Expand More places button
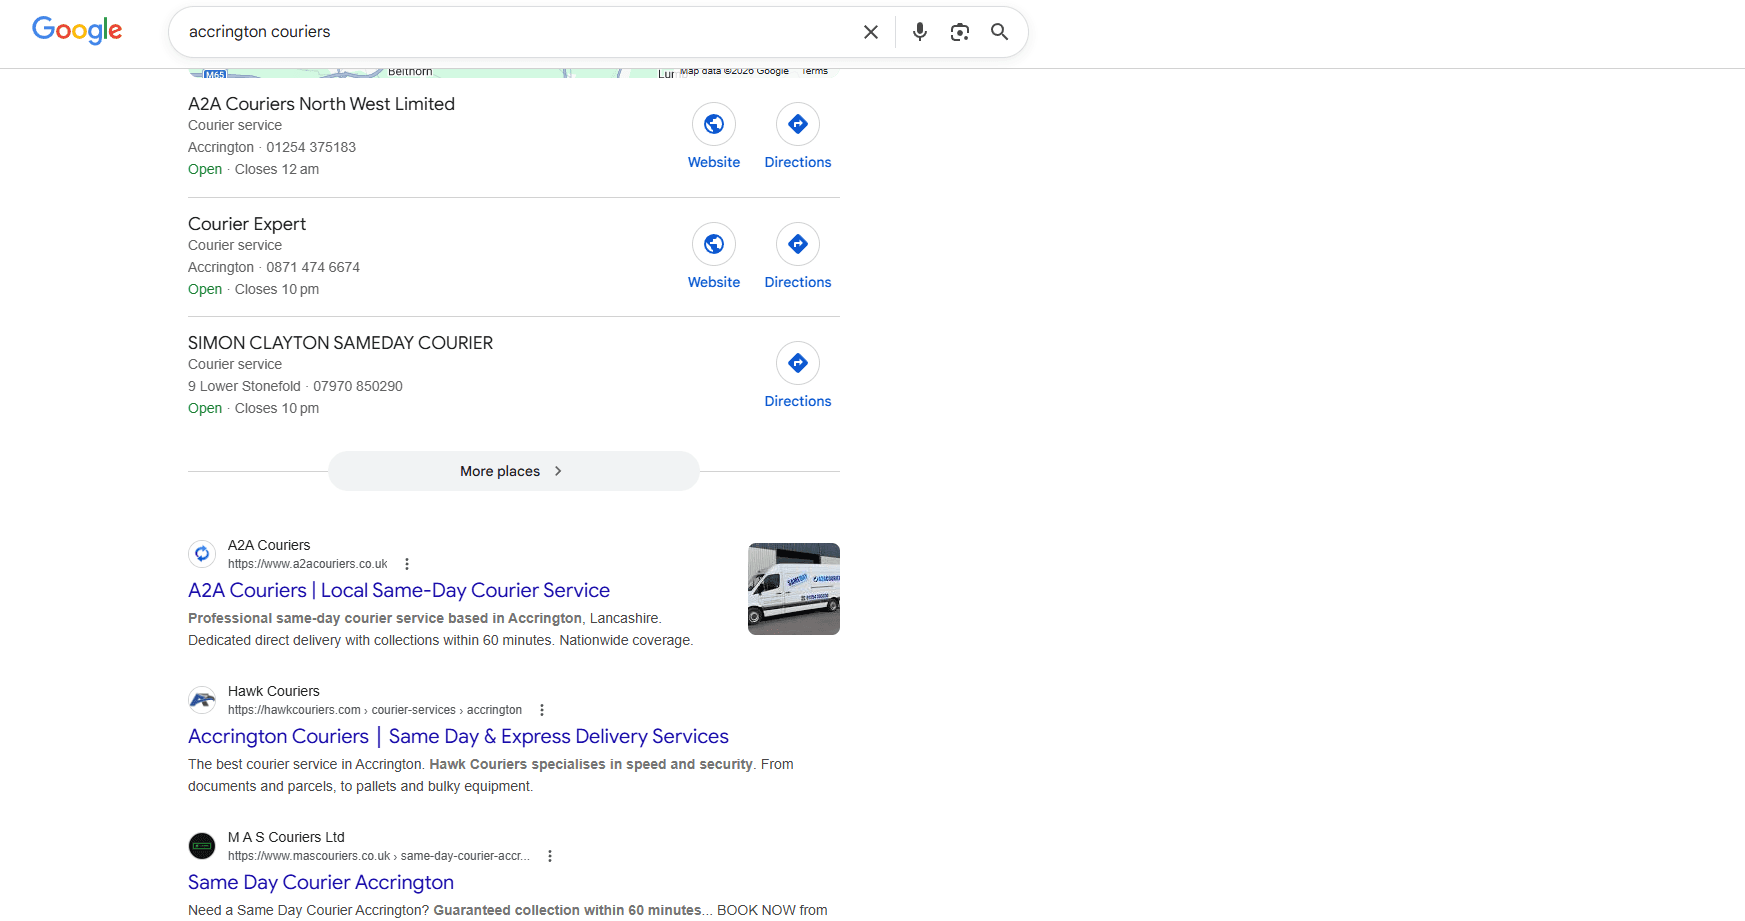Viewport: 1745px width, 921px height. point(514,471)
